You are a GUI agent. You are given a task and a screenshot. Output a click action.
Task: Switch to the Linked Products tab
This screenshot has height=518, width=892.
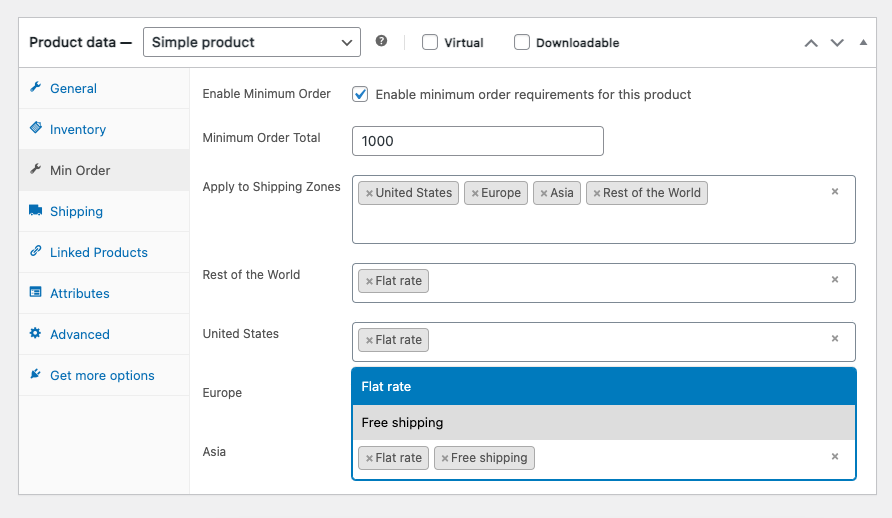coord(98,252)
